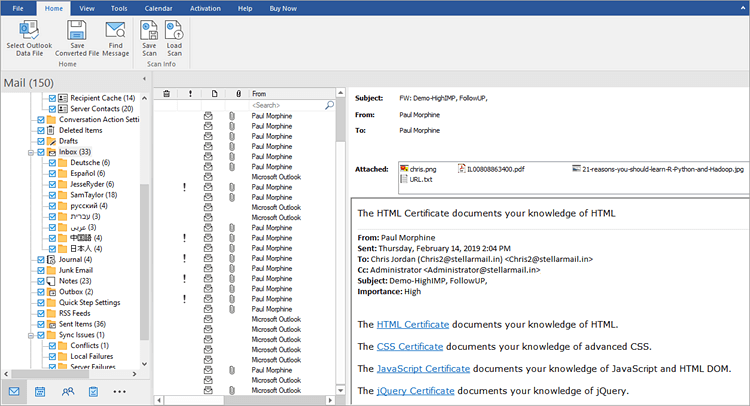
Task: Open Contacts view from bottom bar
Action: pyautogui.click(x=67, y=391)
